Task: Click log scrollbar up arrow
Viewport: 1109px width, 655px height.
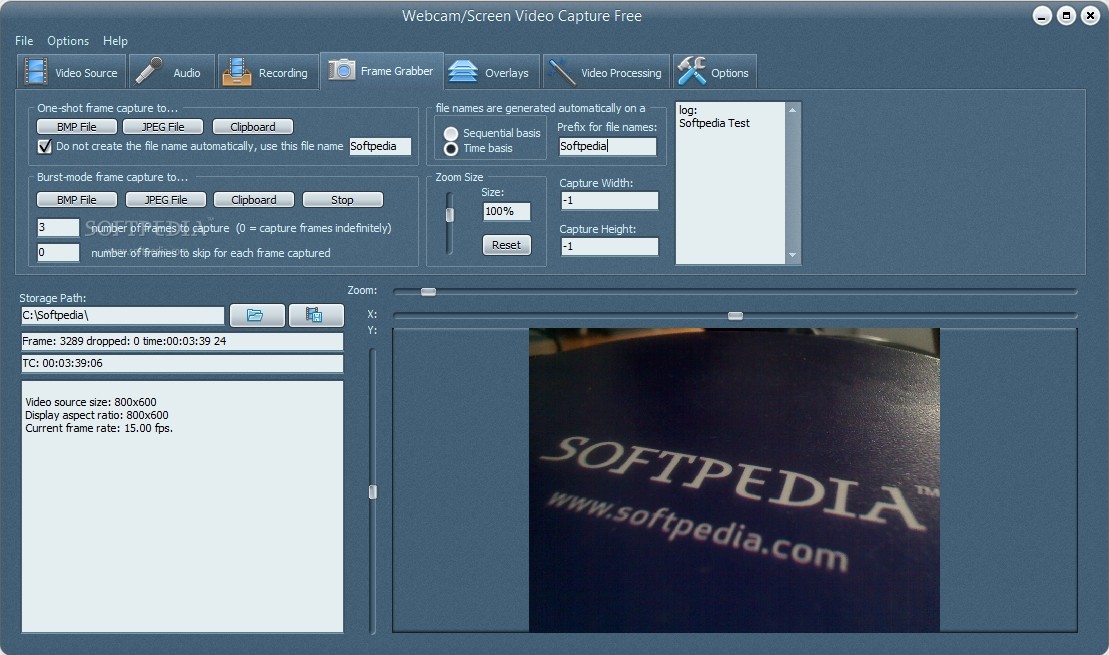Action: click(792, 110)
